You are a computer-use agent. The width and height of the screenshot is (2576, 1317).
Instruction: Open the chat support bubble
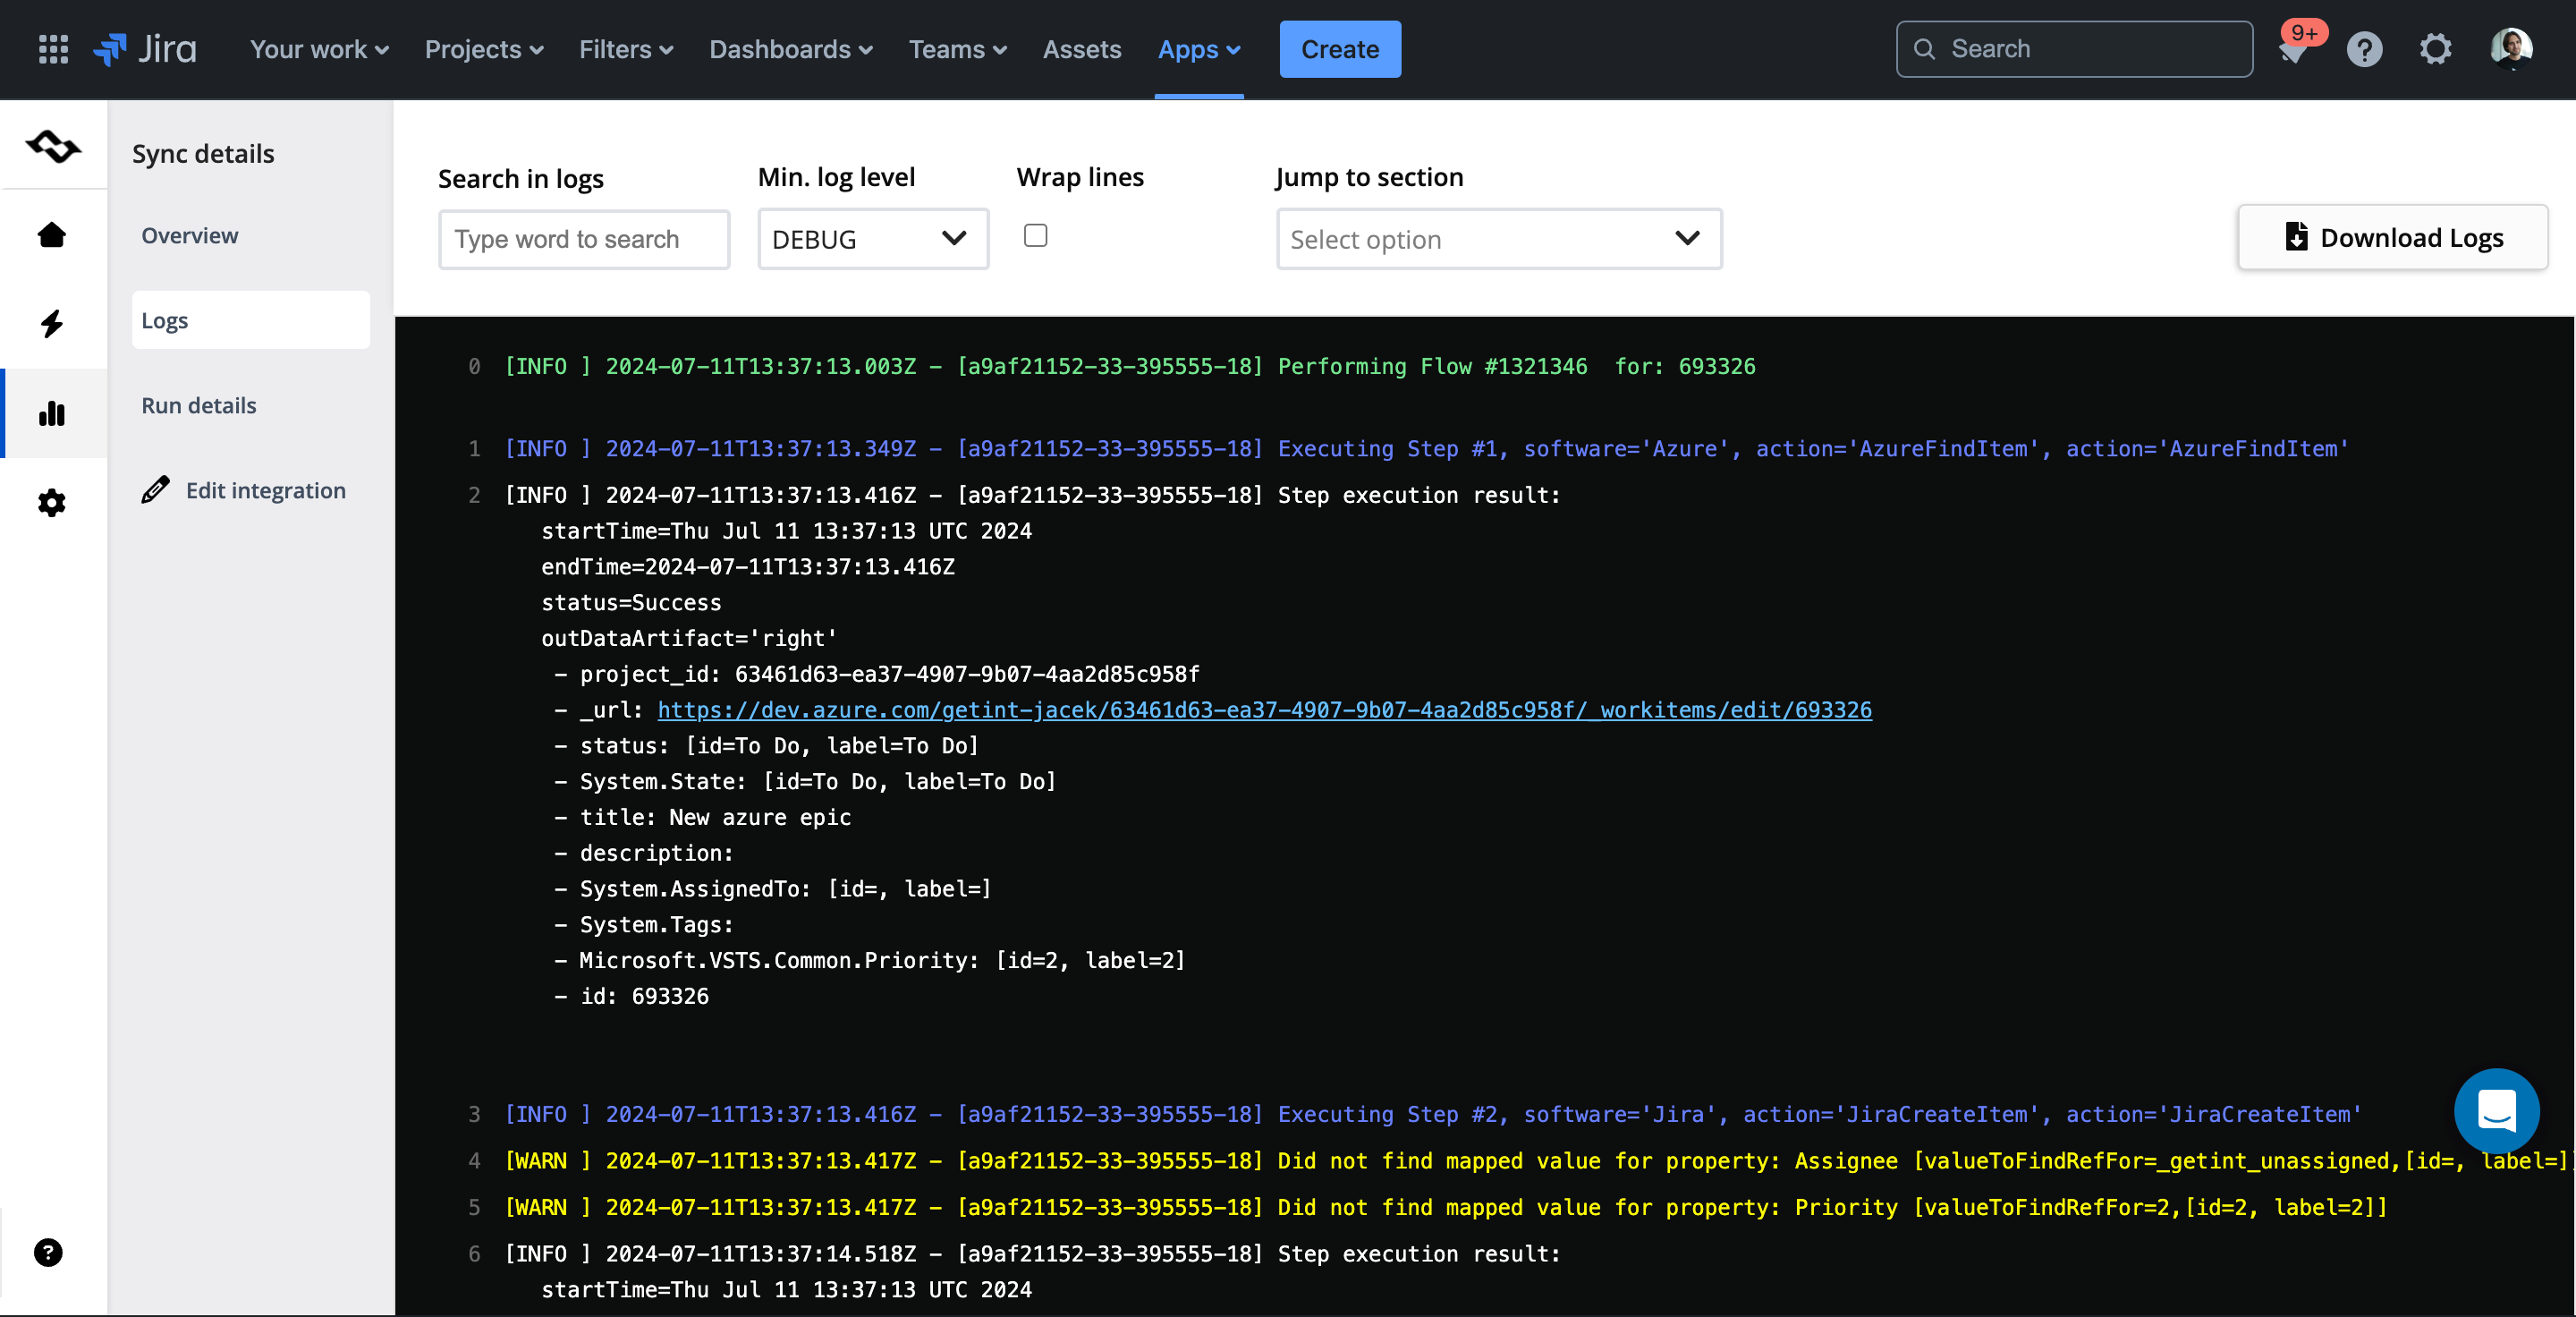pos(2496,1110)
